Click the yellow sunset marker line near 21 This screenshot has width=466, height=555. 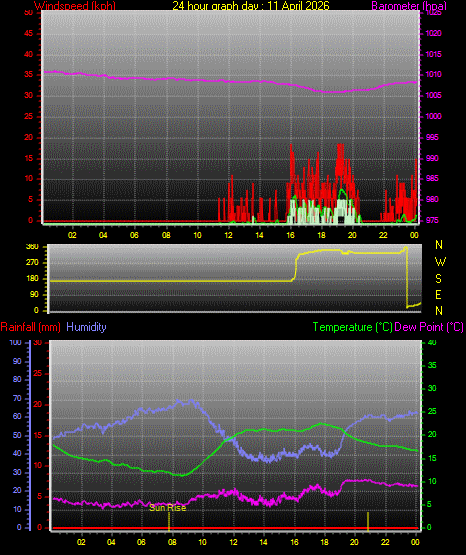click(368, 521)
